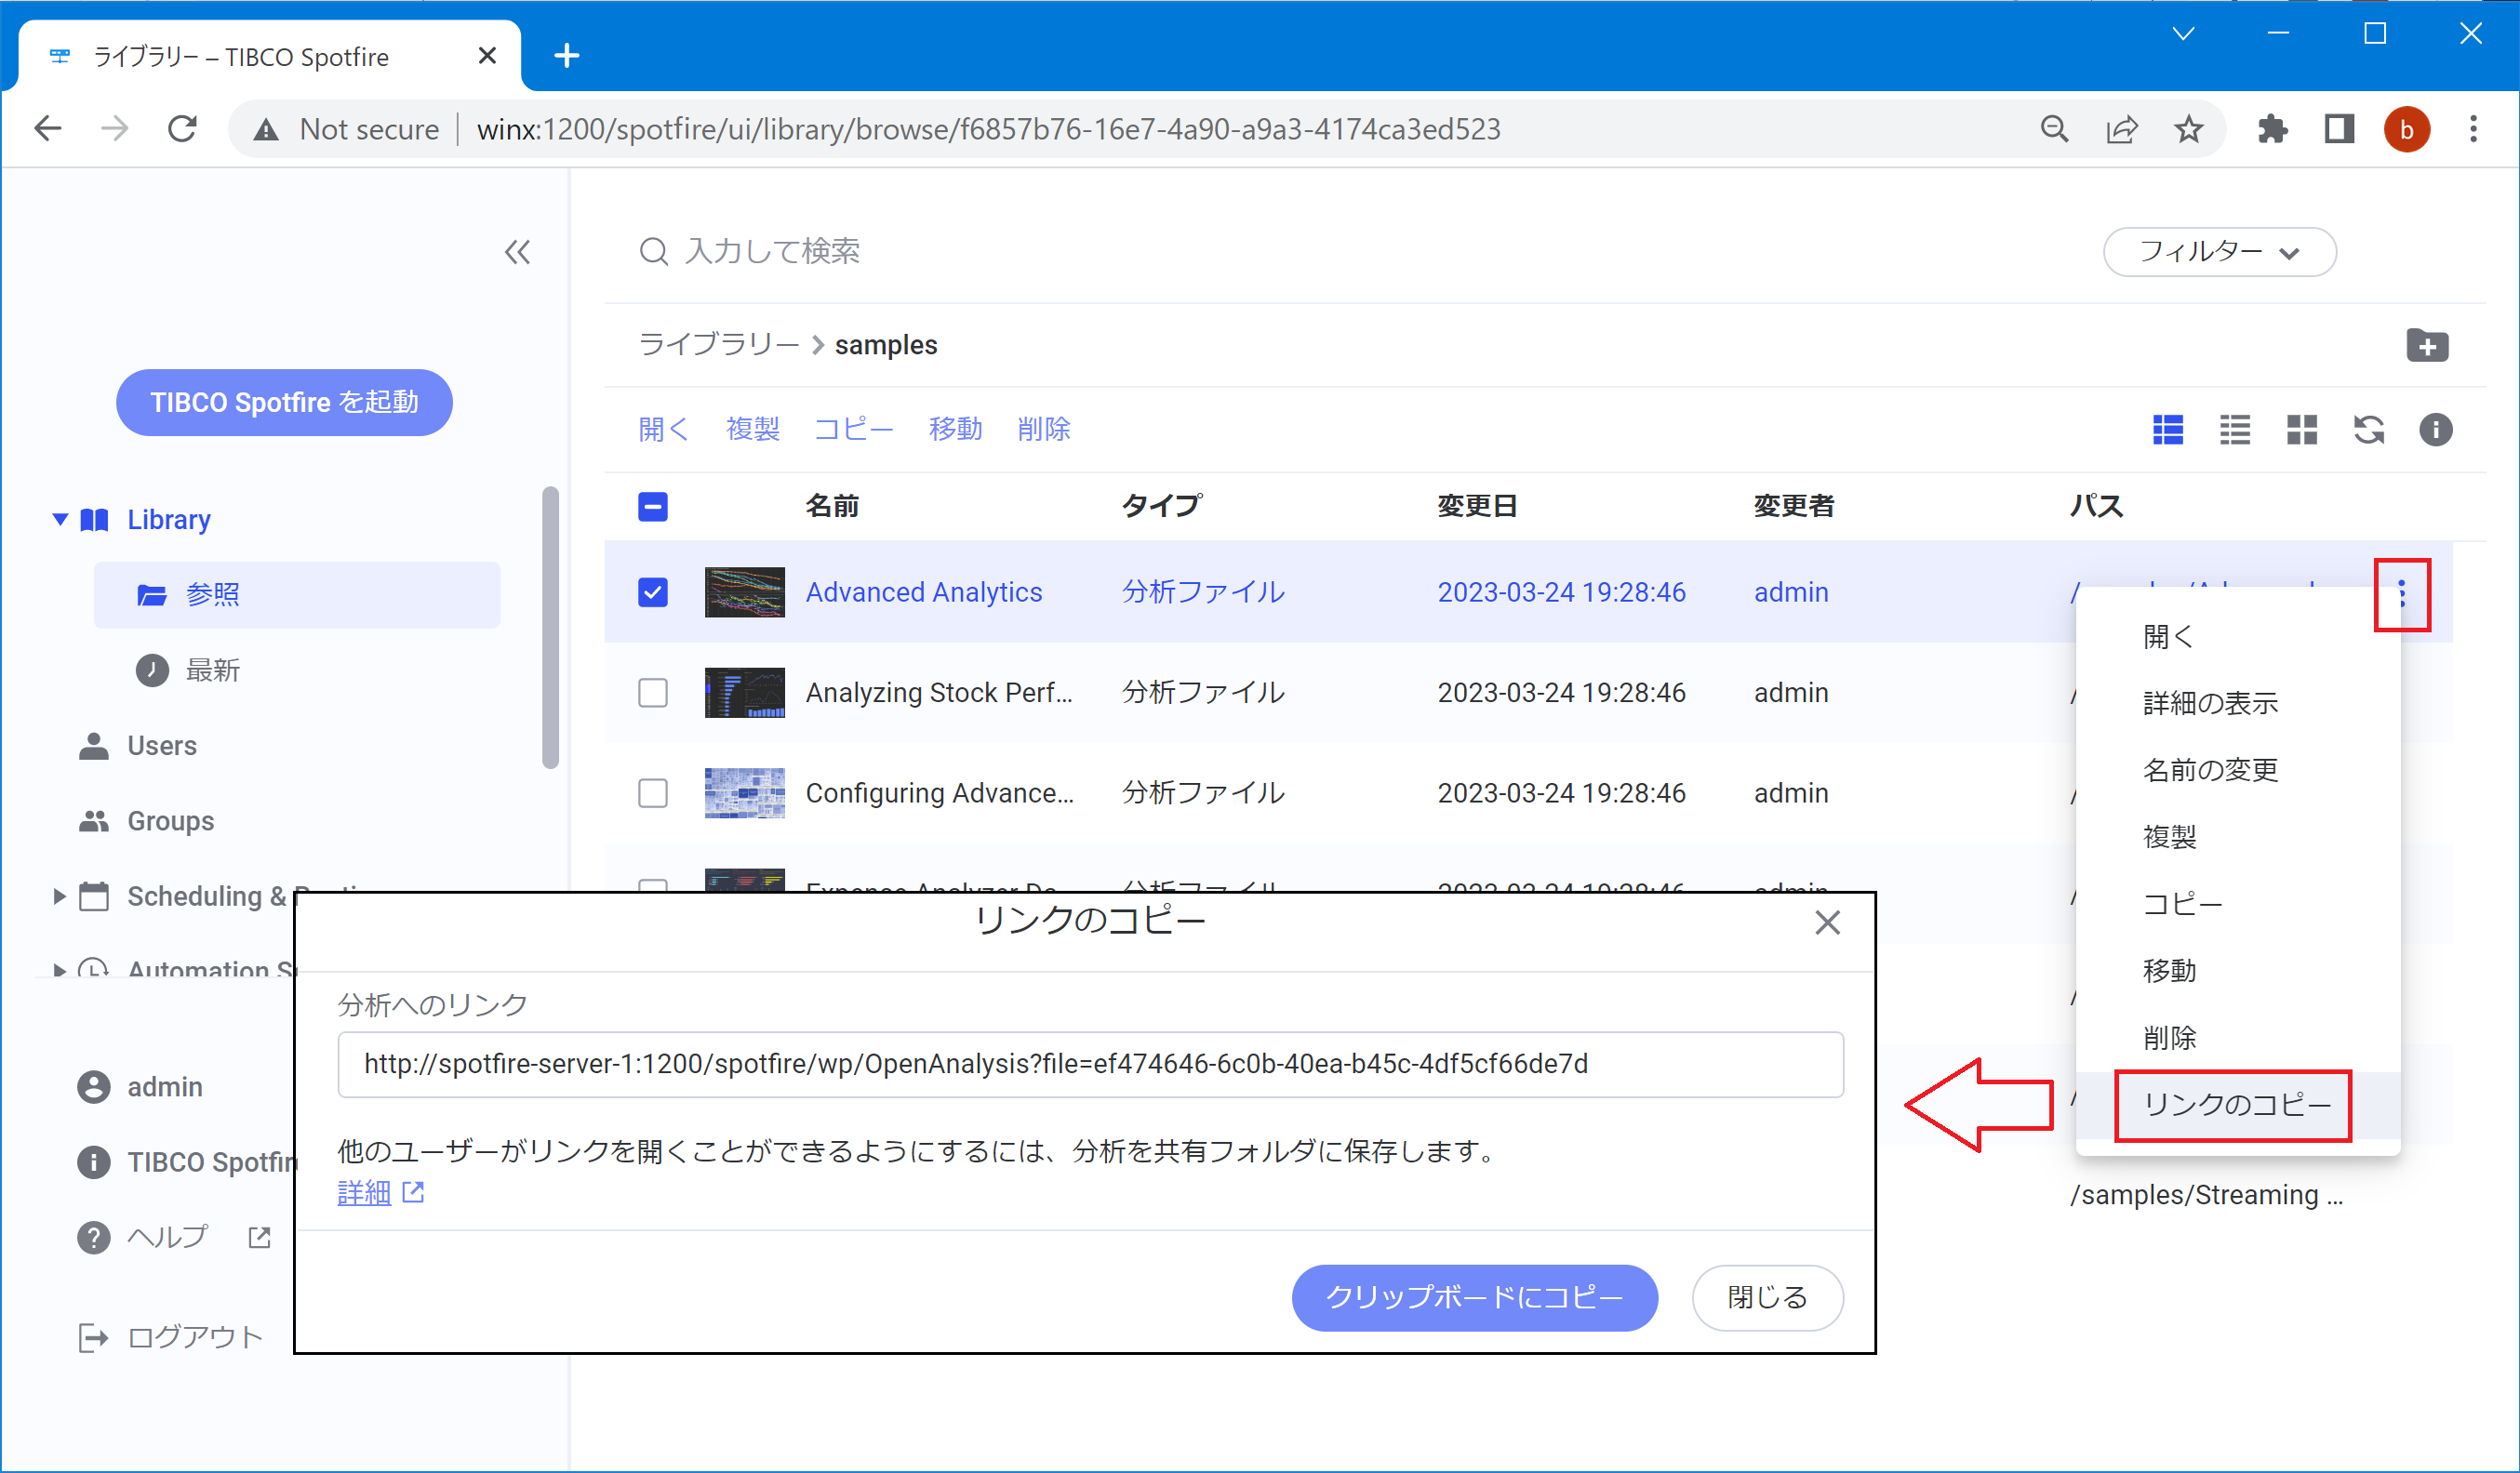Toggle the select-all checkbox in the header
Screen dimensions: 2520x1473
point(653,506)
